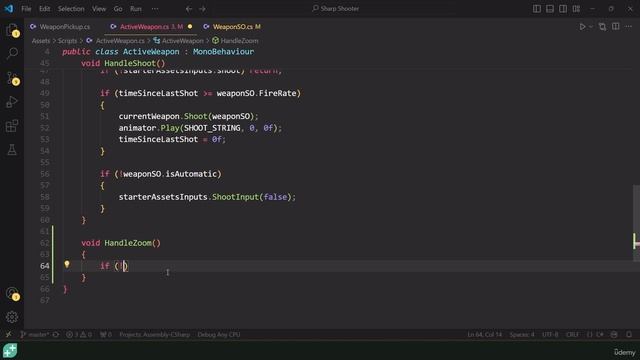Toggle the primary side bar layout
This screenshot has width=640, height=360.
click(x=537, y=9)
